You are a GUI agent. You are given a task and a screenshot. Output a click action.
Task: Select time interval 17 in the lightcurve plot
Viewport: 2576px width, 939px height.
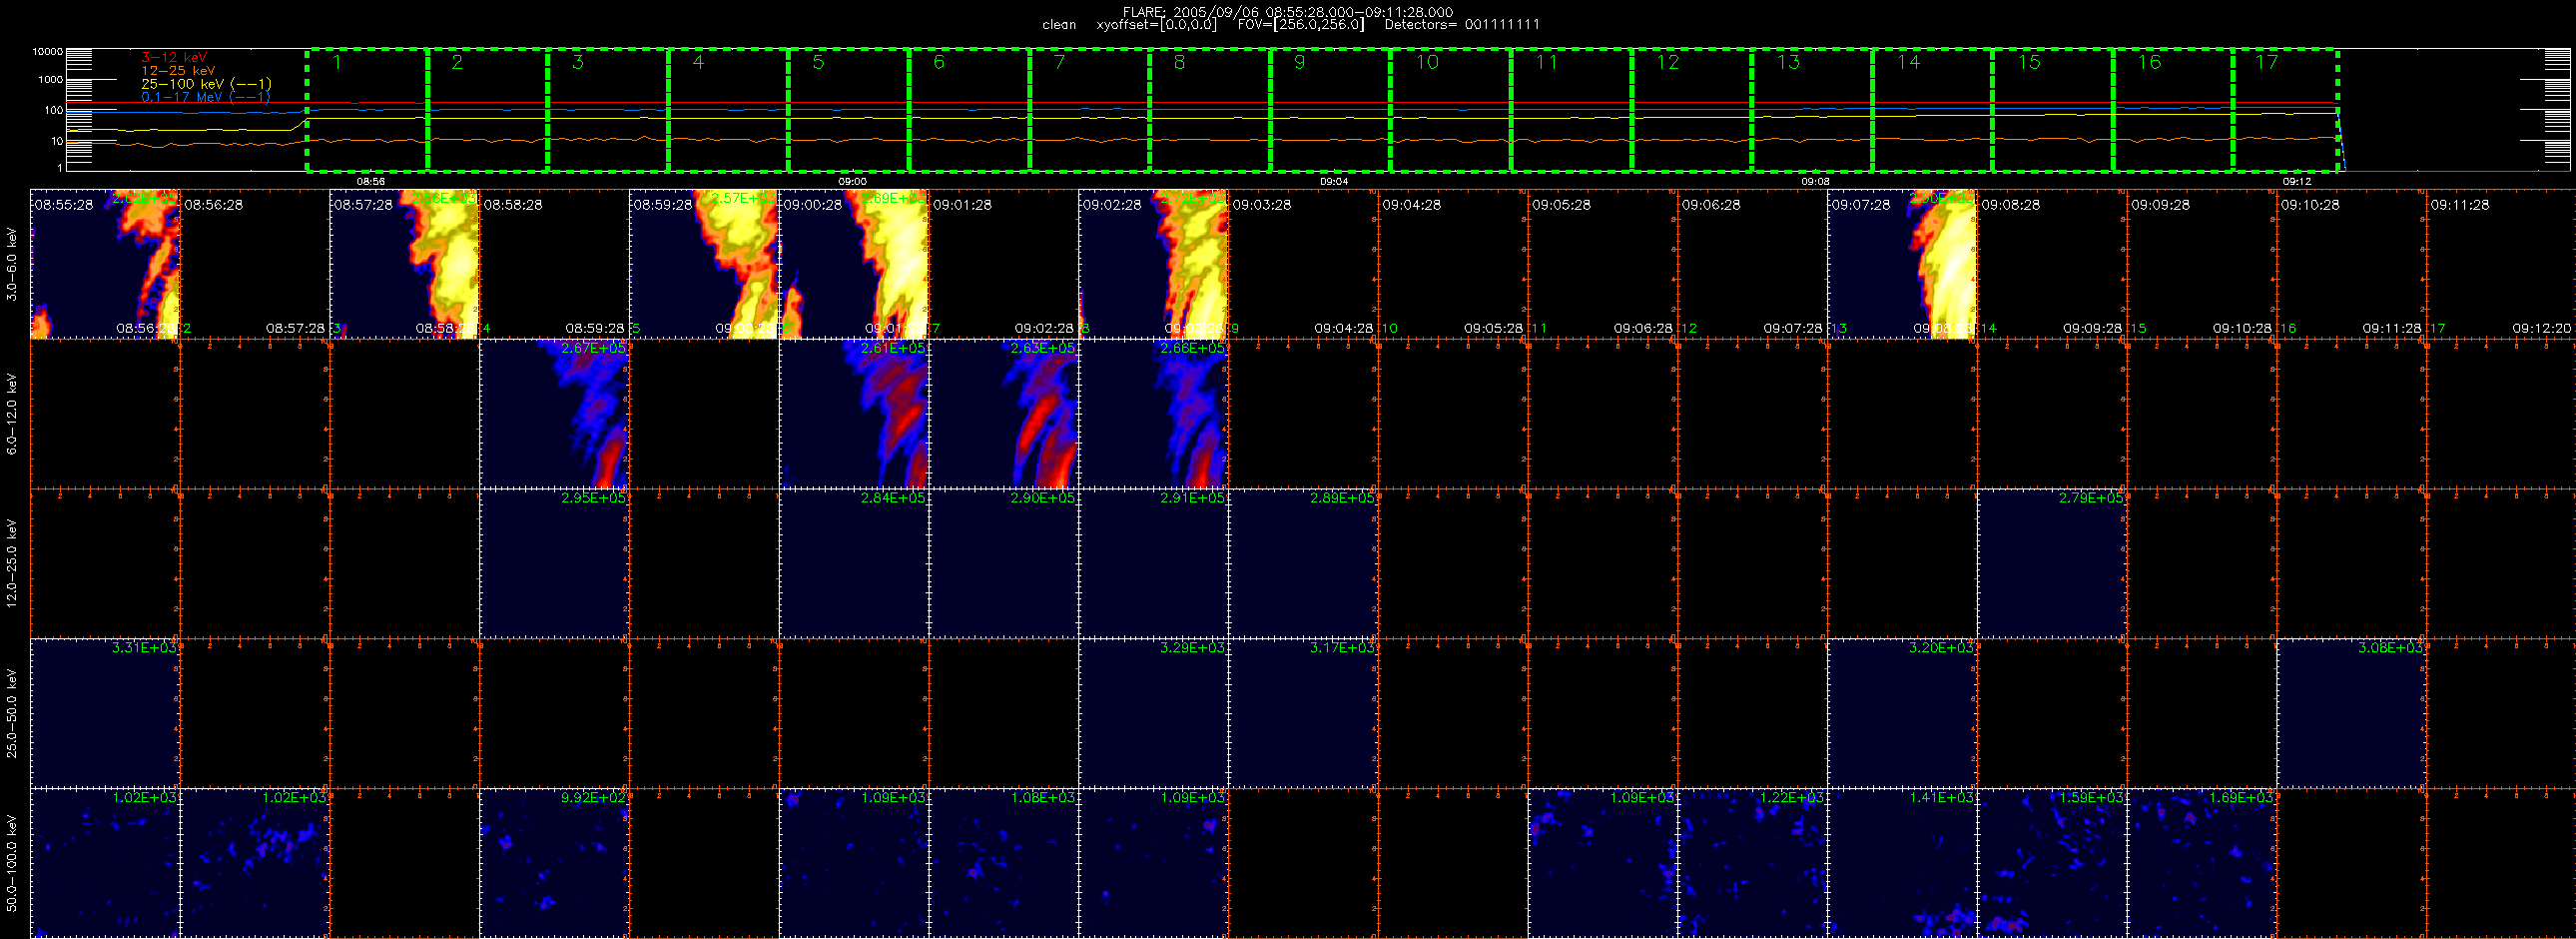(2285, 110)
